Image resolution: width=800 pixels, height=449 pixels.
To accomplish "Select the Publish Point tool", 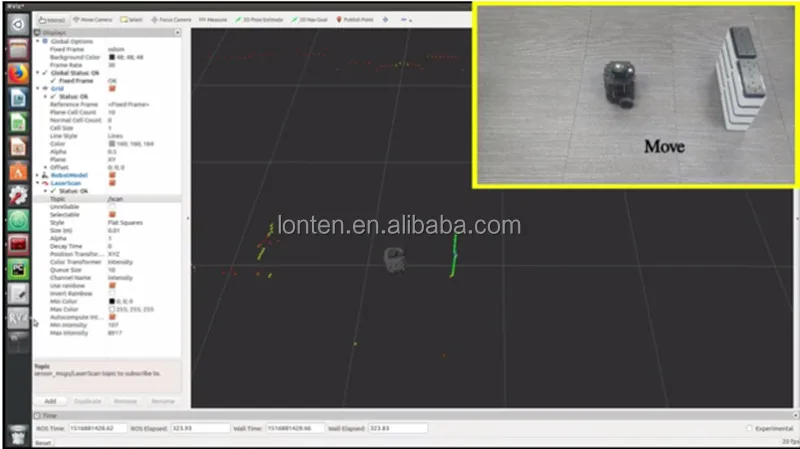I will pyautogui.click(x=355, y=19).
